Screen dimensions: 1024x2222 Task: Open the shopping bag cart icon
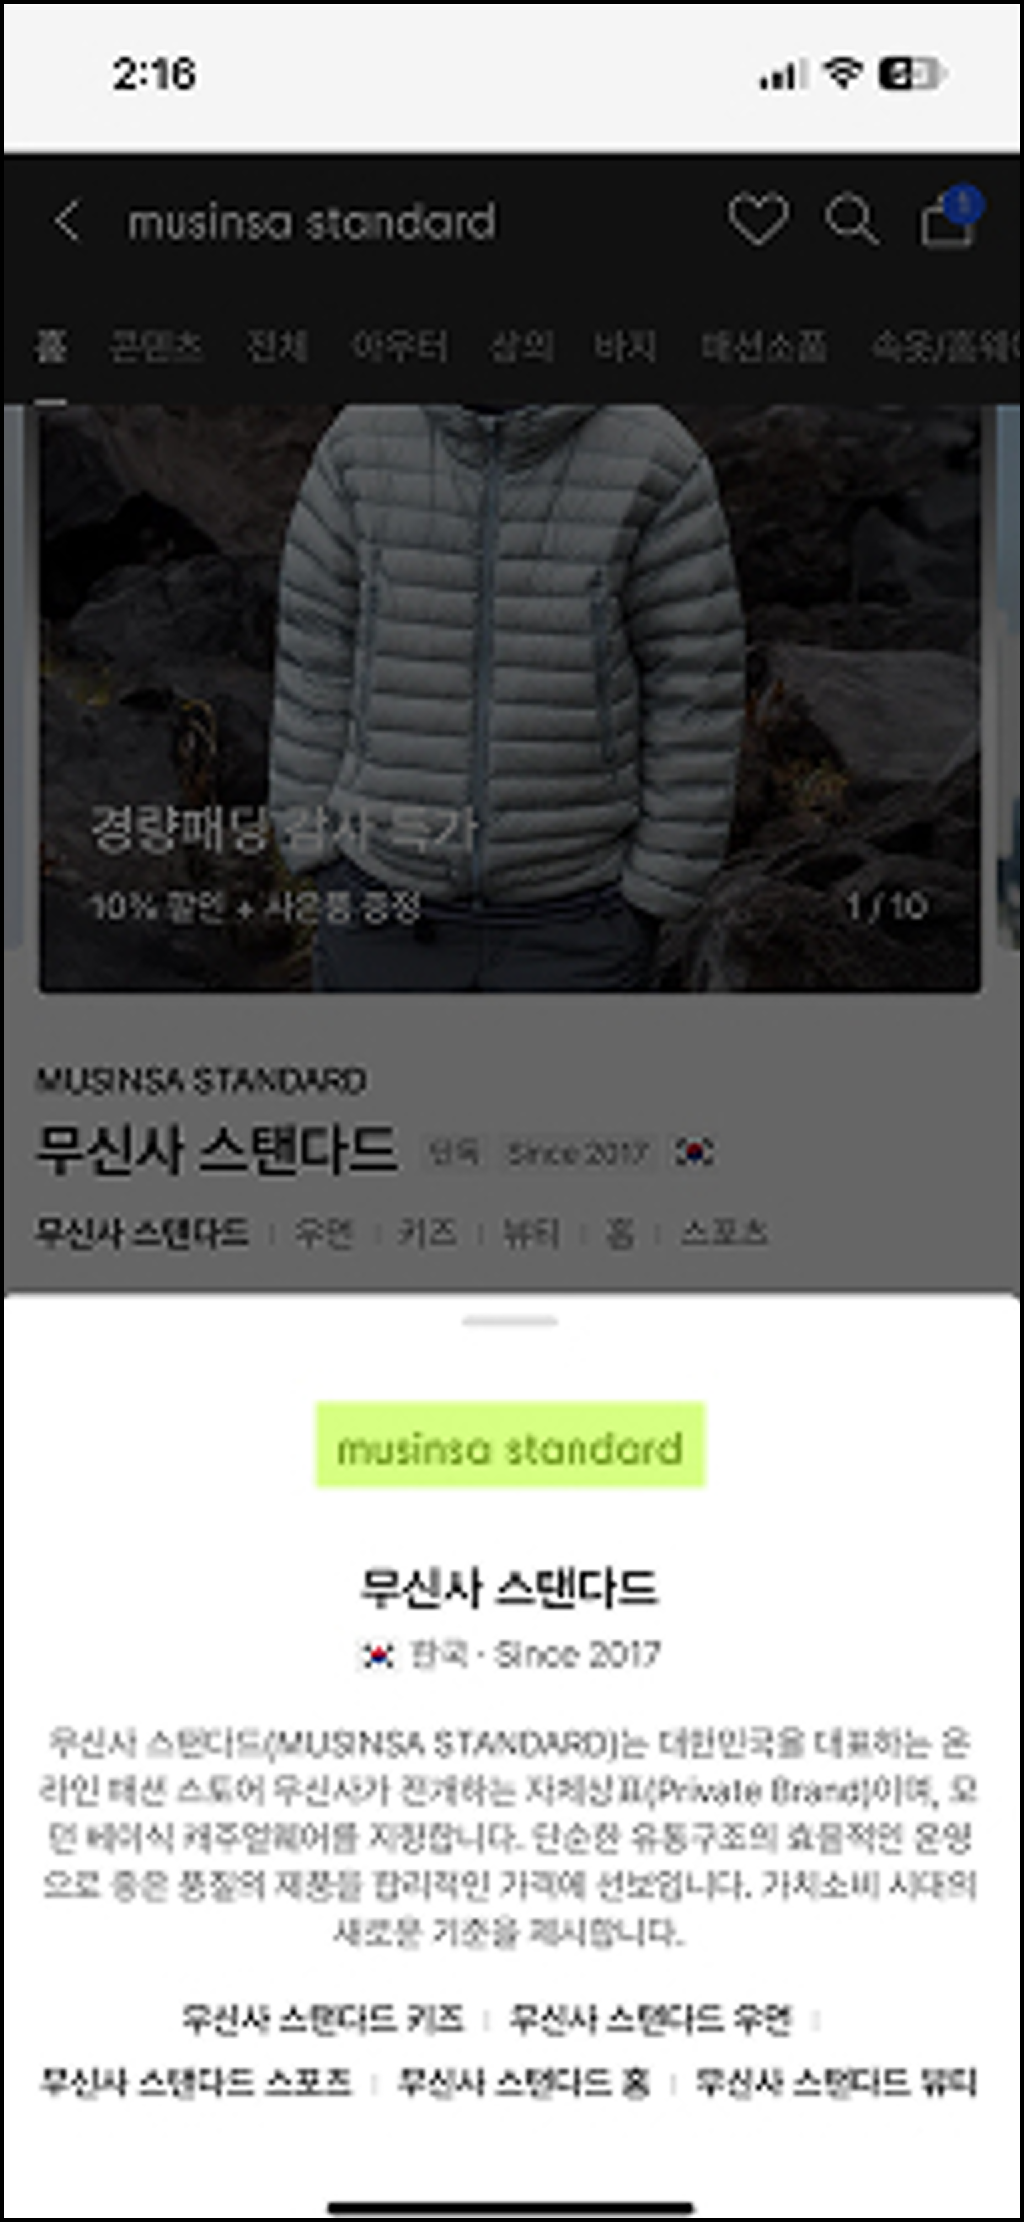click(948, 220)
